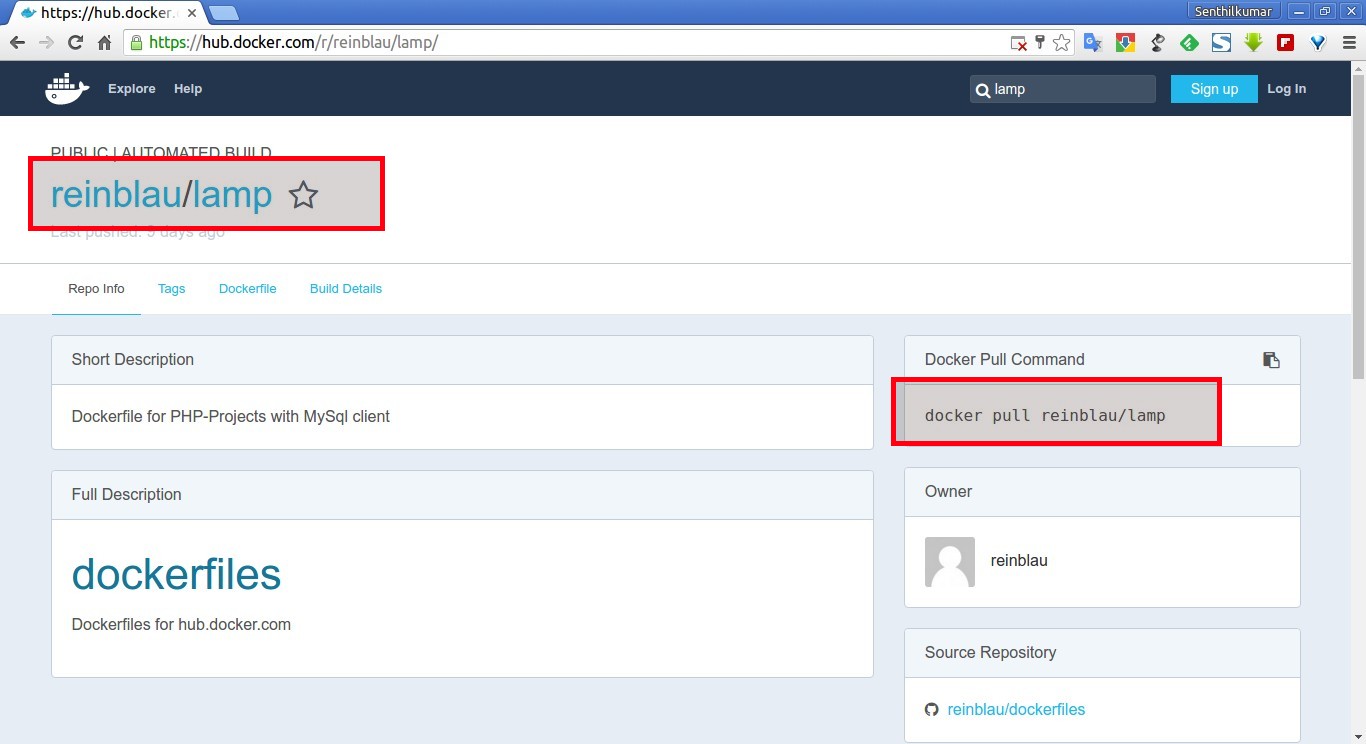Open the Feedly extension

(x=1189, y=43)
